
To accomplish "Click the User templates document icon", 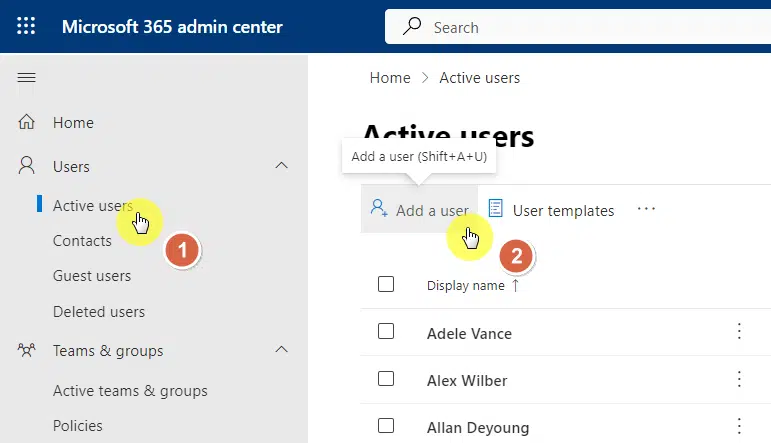I will [496, 208].
